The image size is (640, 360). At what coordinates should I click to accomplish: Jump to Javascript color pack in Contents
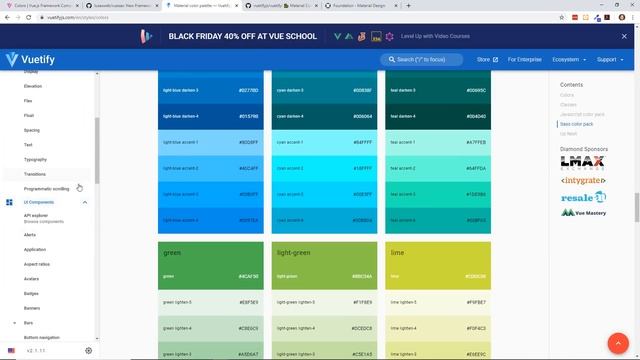pyautogui.click(x=582, y=114)
